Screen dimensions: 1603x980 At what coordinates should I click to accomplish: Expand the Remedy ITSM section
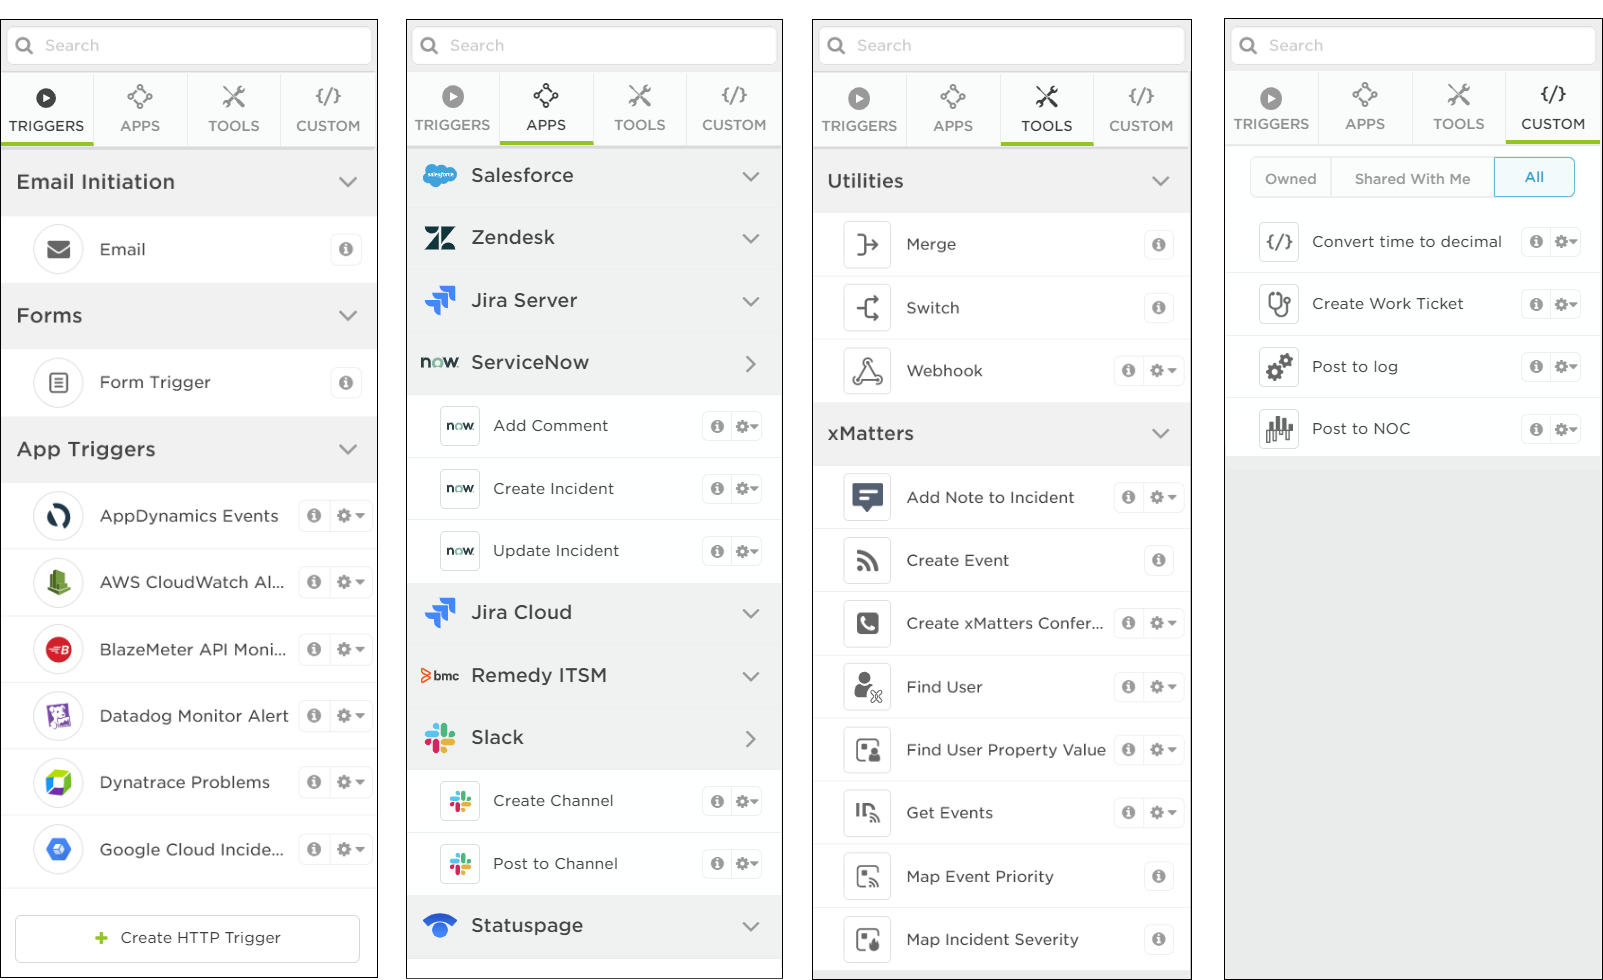[751, 676]
